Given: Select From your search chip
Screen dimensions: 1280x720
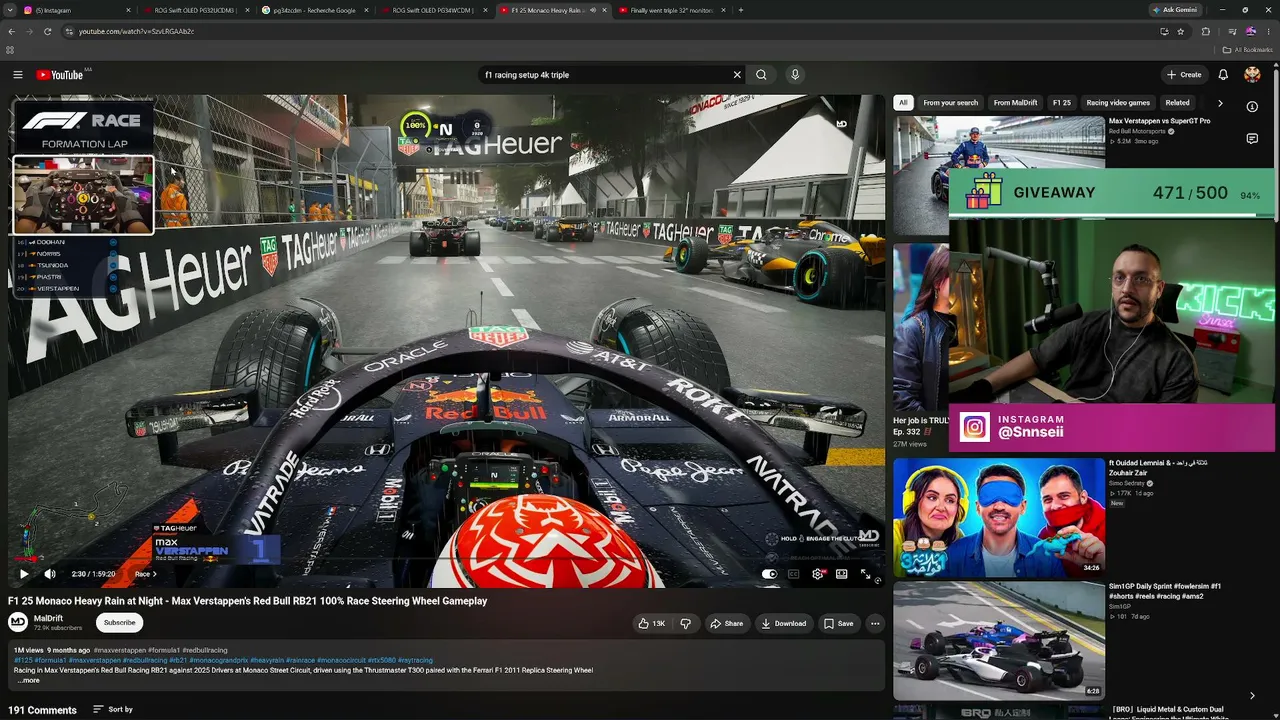Looking at the screenshot, I should (951, 102).
